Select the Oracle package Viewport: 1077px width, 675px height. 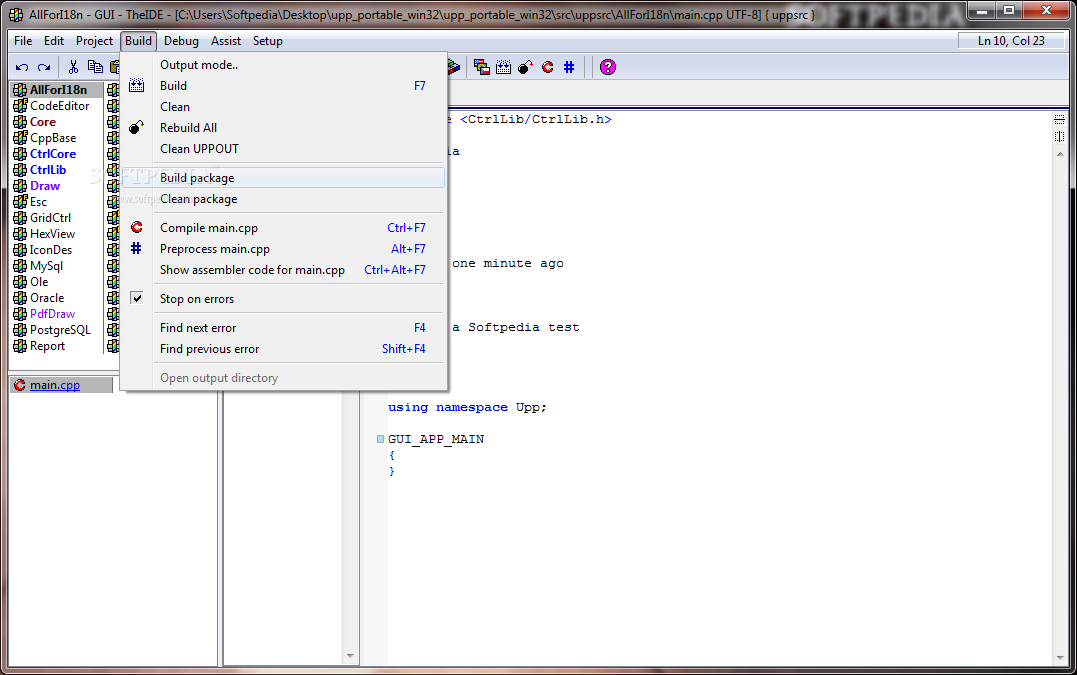click(x=57, y=298)
